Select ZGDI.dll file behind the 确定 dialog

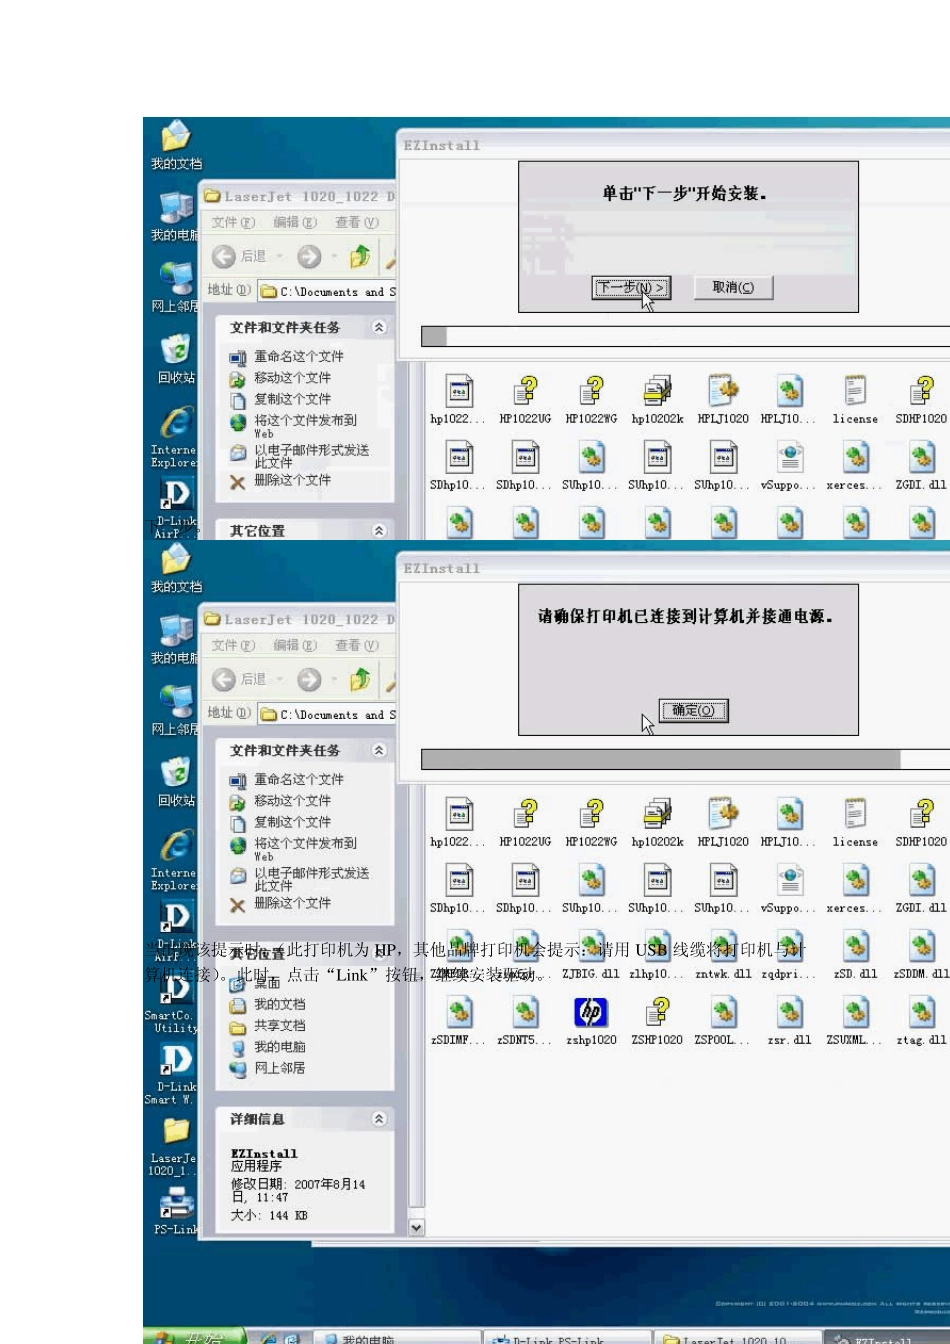tap(921, 888)
